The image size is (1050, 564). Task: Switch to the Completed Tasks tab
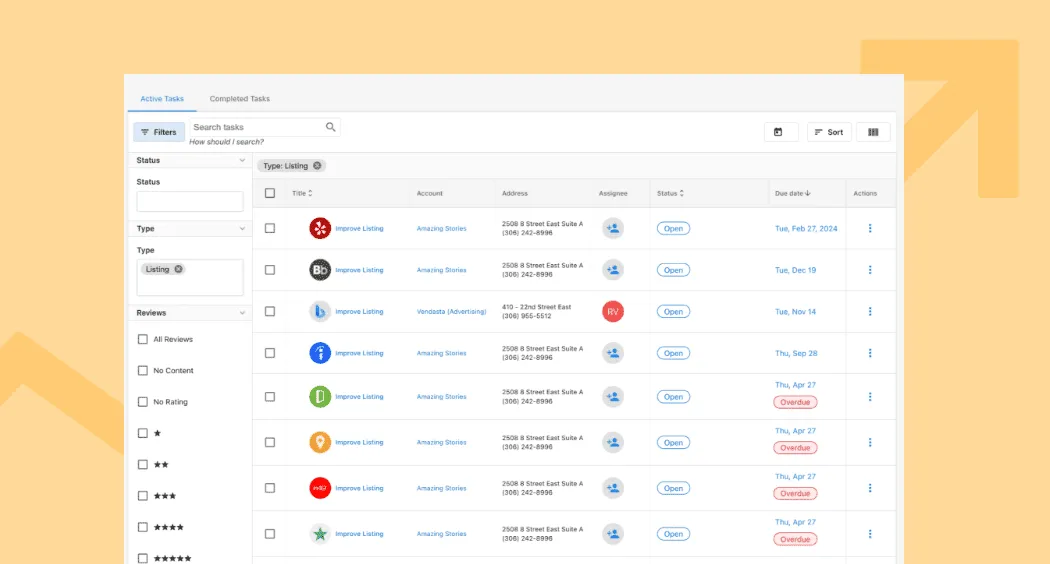(240, 99)
